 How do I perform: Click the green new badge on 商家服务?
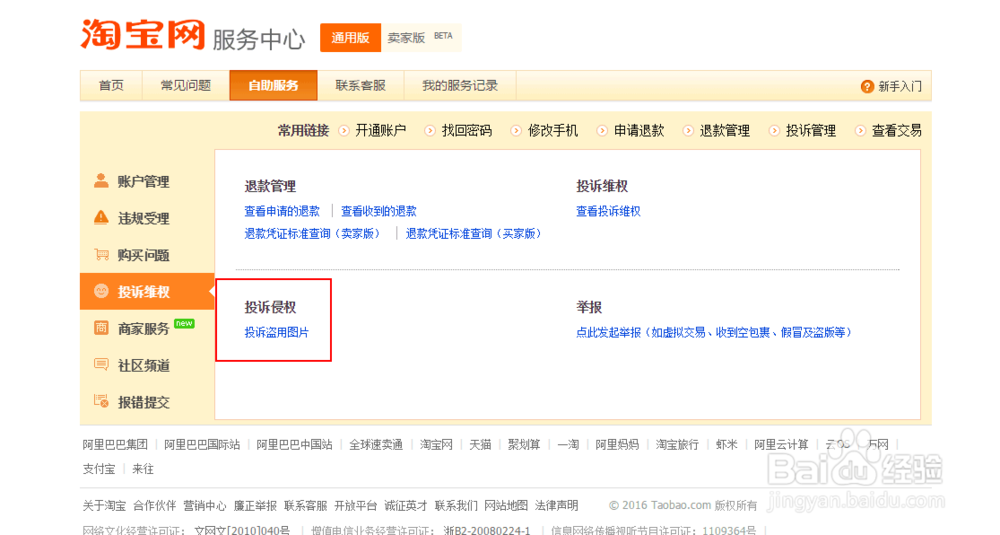pos(184,323)
